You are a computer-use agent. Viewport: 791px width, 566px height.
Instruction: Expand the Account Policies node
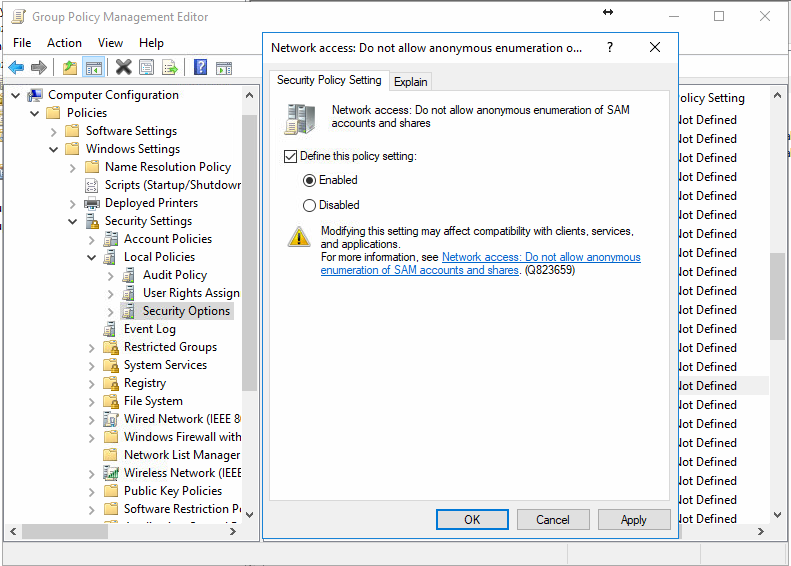tap(92, 239)
